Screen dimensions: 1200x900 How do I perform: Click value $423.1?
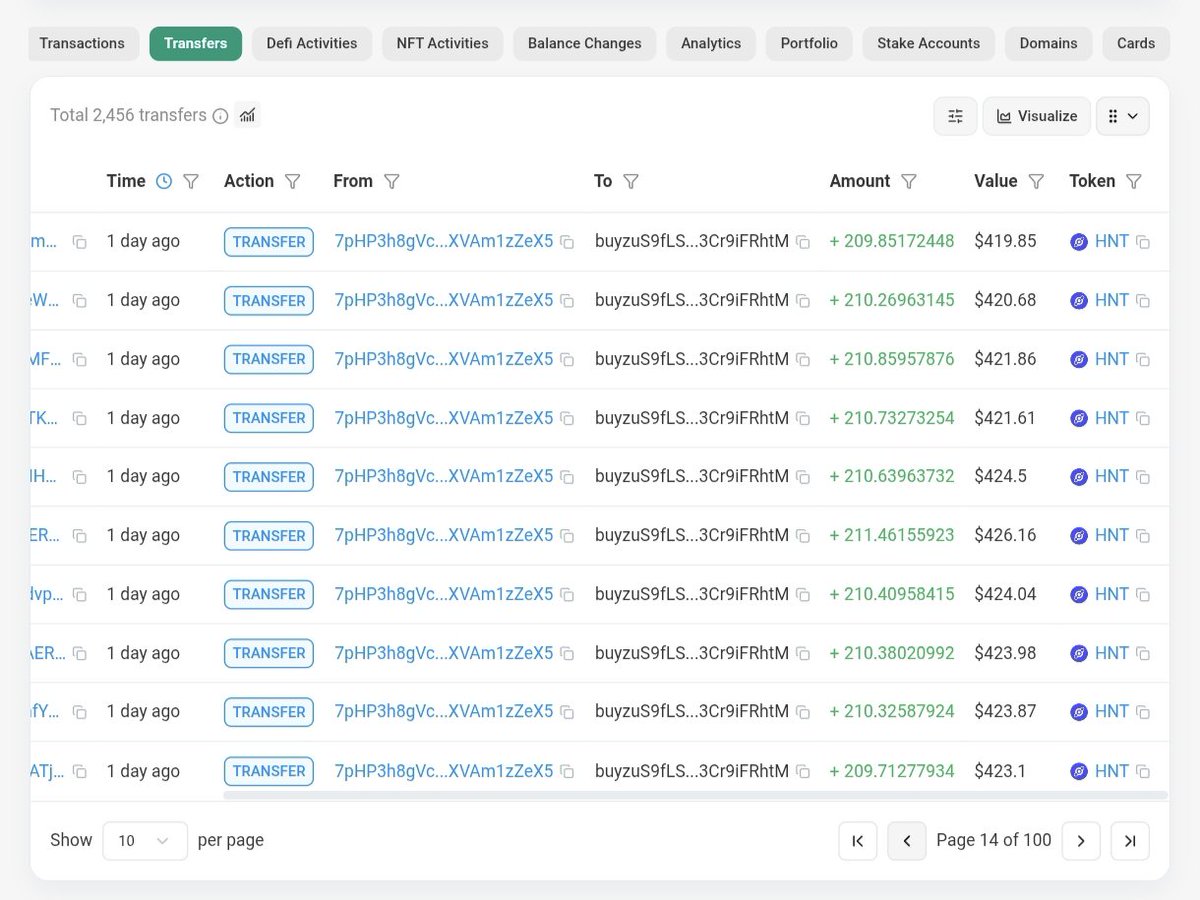[999, 771]
